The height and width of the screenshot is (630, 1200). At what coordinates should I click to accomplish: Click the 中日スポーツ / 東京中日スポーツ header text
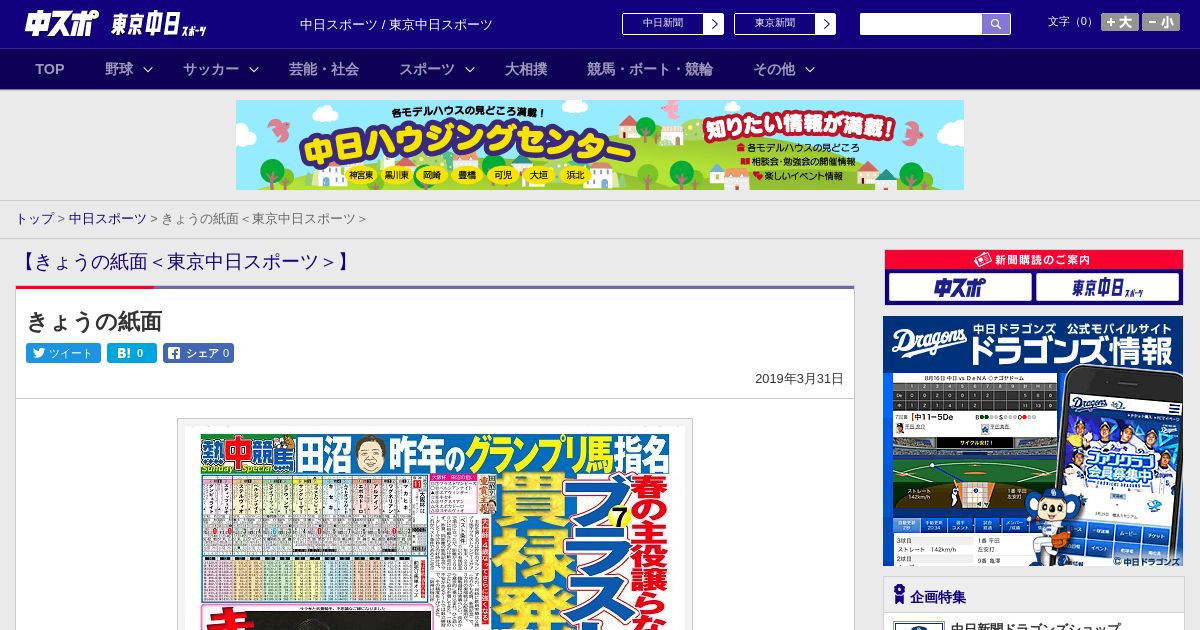[396, 25]
